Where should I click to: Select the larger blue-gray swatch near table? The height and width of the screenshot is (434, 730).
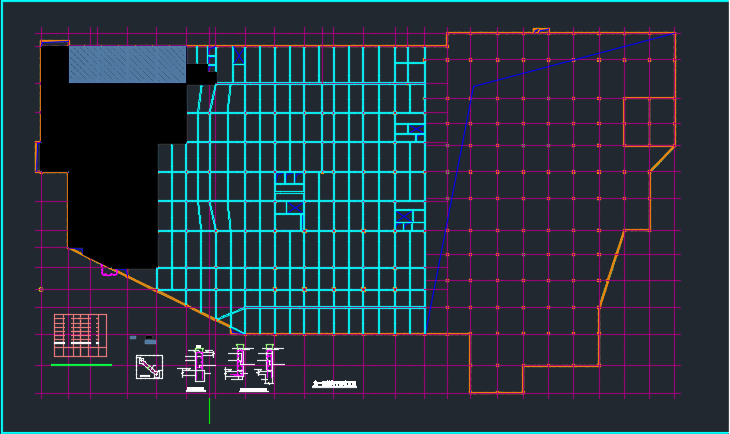pos(150,342)
